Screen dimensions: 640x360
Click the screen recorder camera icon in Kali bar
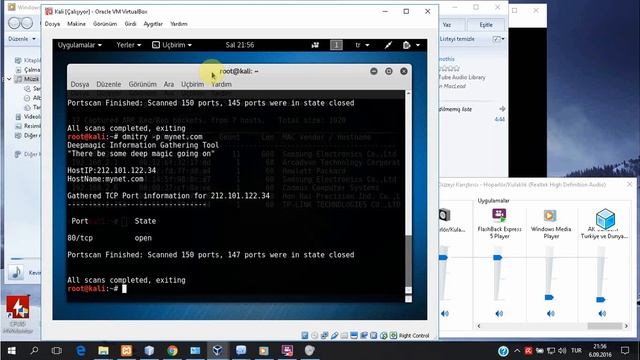coord(315,45)
